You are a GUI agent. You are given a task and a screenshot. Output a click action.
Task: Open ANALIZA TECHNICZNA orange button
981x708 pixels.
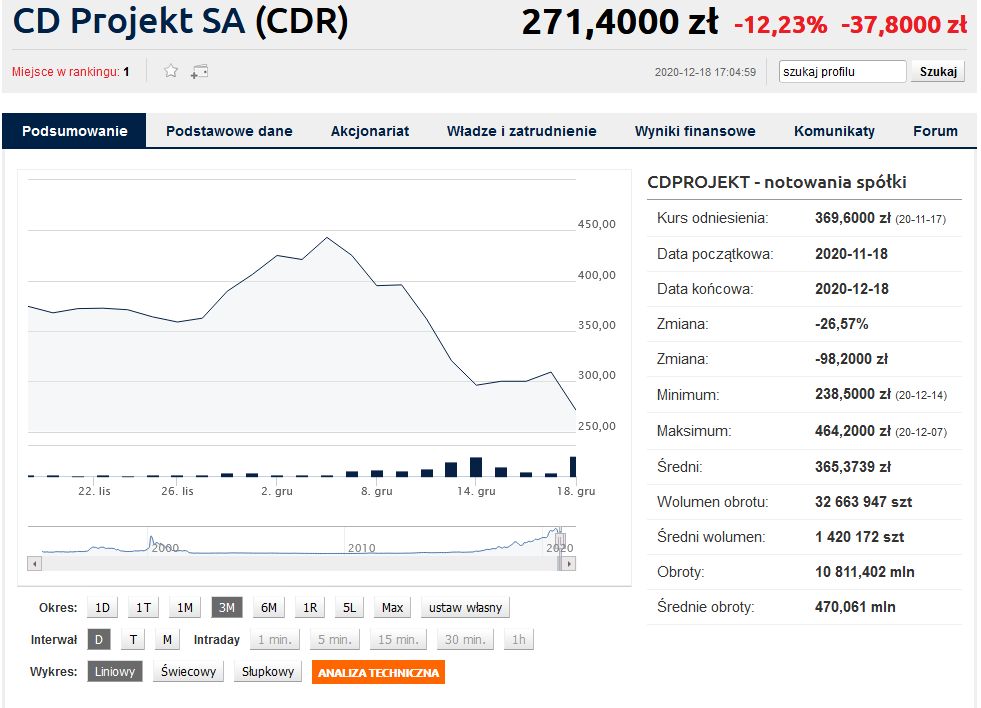click(x=378, y=672)
